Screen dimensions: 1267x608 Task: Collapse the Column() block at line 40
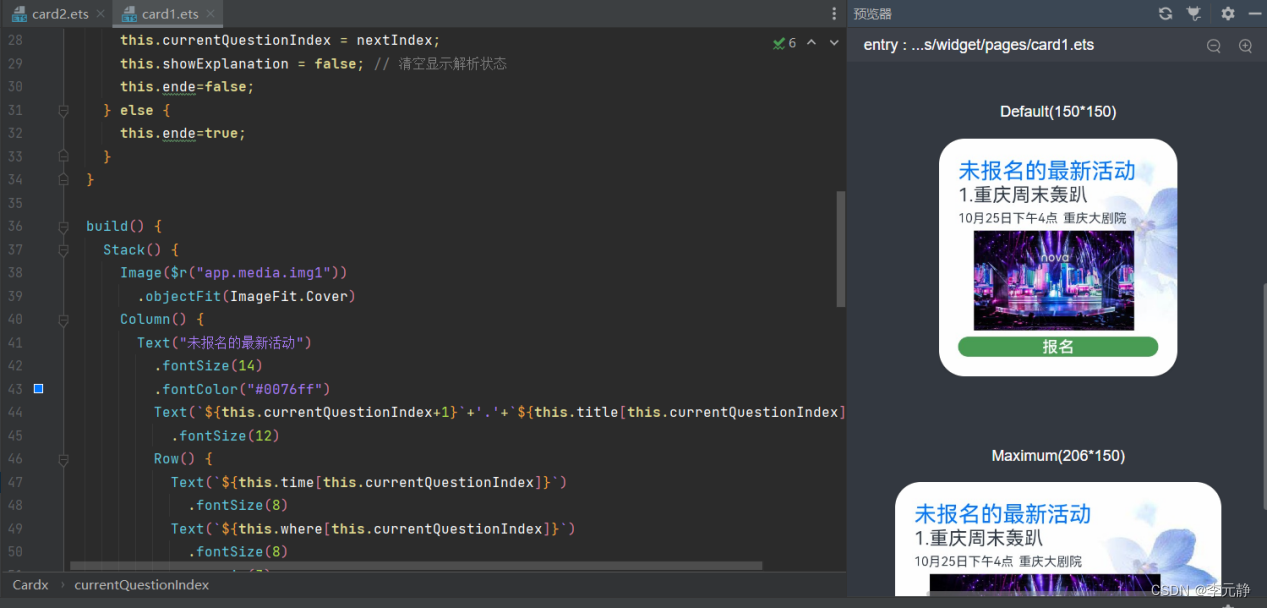(64, 319)
